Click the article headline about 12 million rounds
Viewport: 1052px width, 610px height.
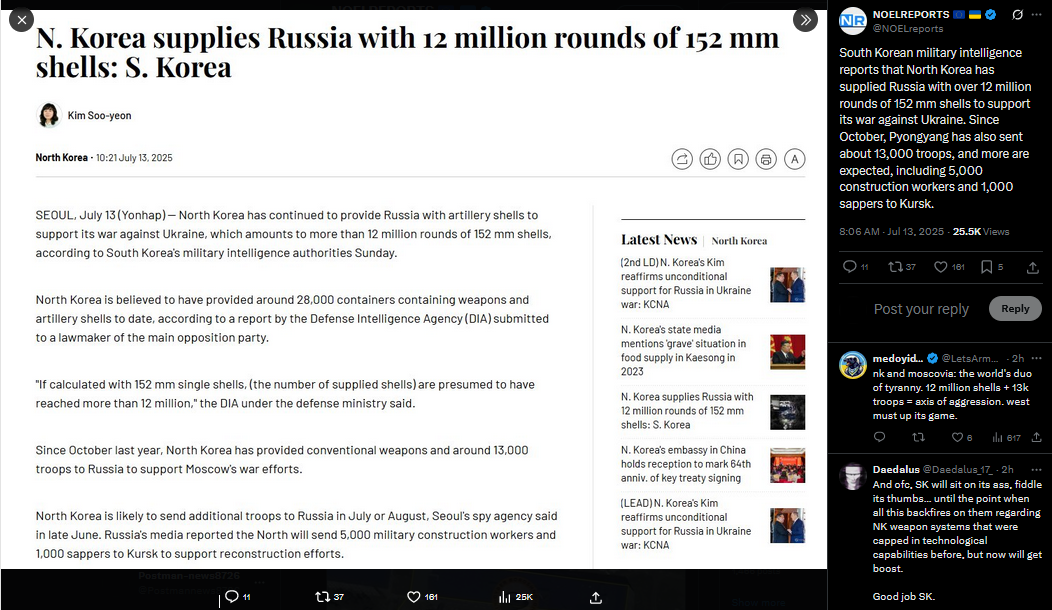pos(407,52)
